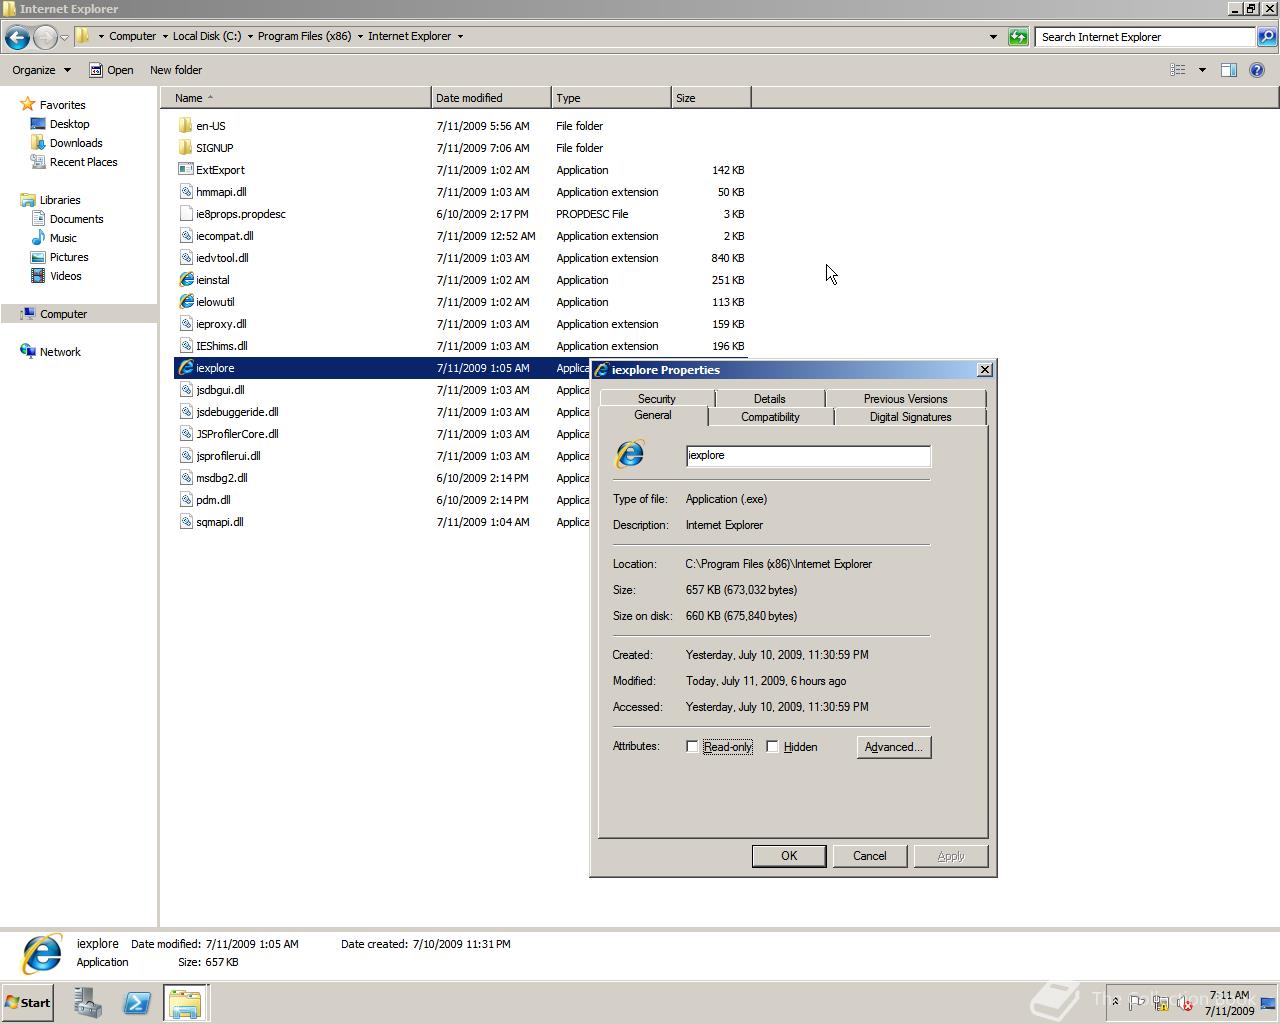Click the green refresh icon in address bar
Viewport: 1280px width, 1024px height.
[x=1018, y=37]
